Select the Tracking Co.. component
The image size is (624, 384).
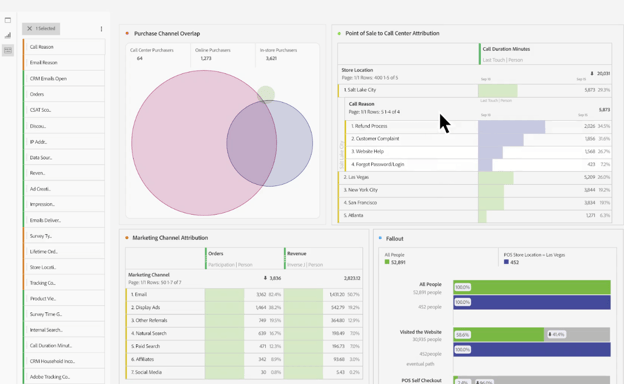point(64,283)
